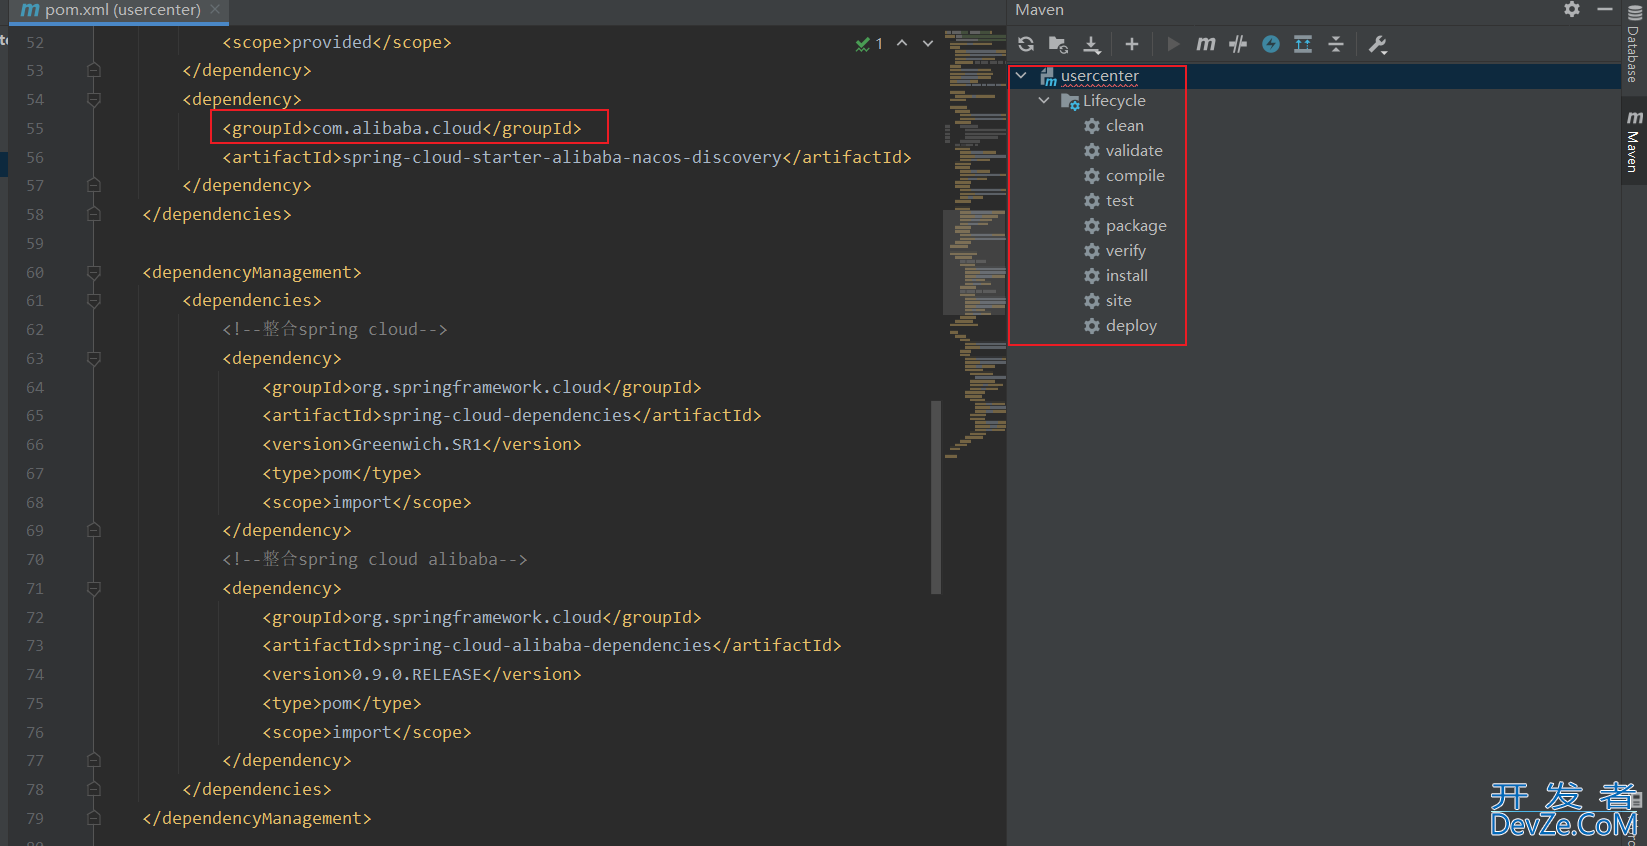Click the Maven panel title
1647x846 pixels.
coord(1039,10)
